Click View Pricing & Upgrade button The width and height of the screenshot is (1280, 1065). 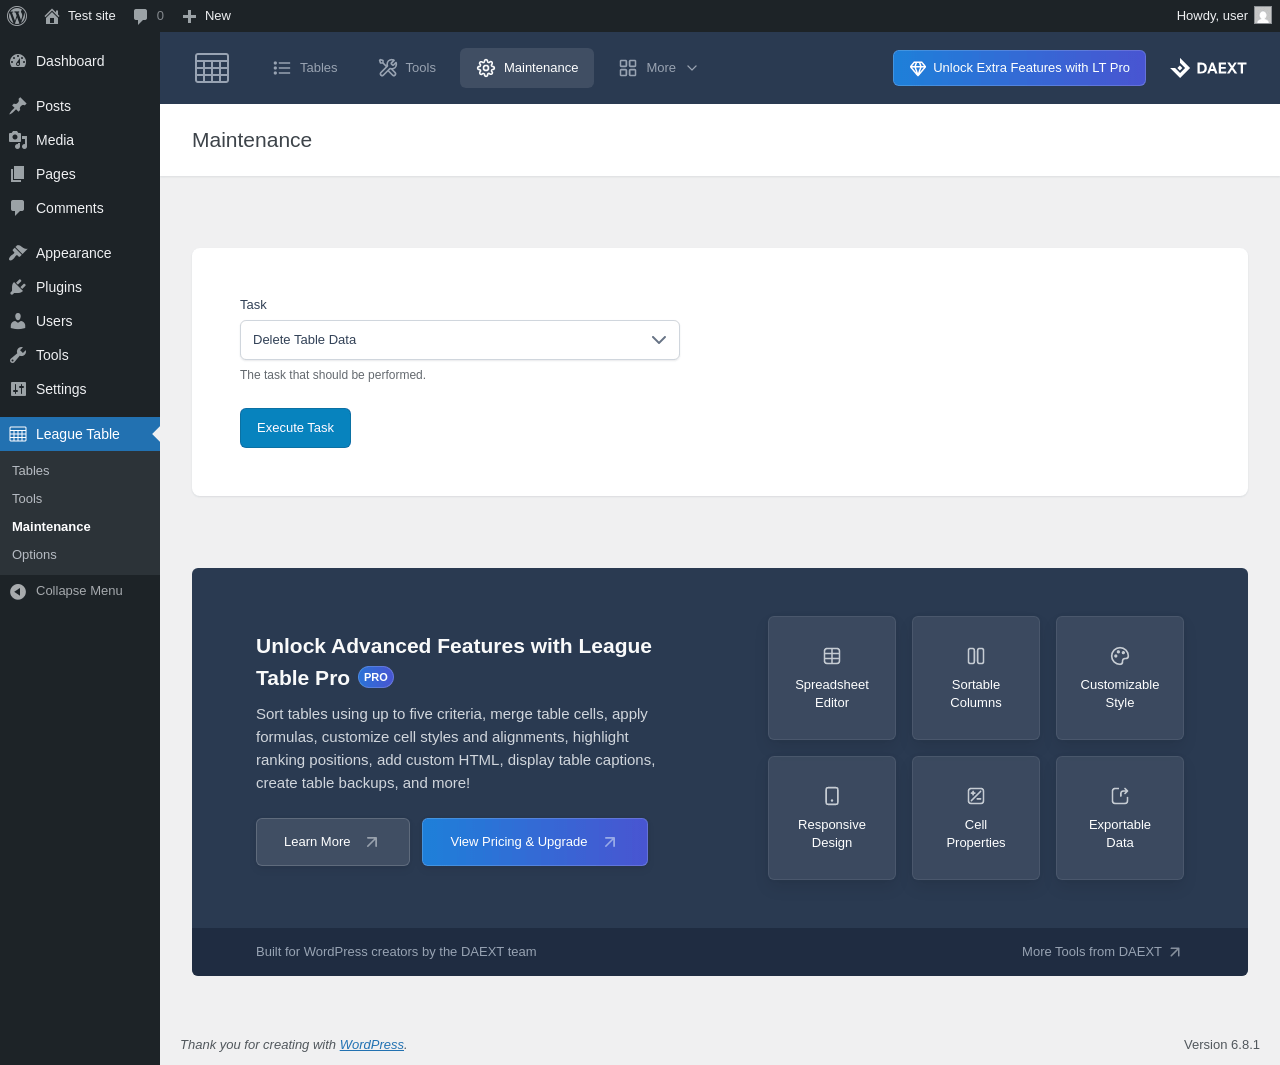click(535, 842)
